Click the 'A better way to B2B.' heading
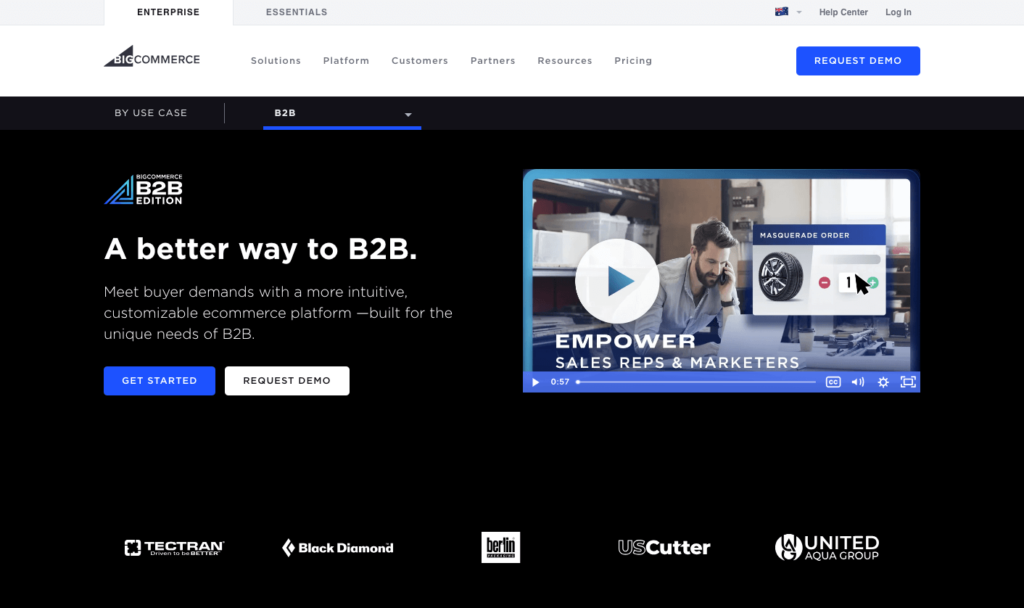Image resolution: width=1024 pixels, height=608 pixels. point(261,249)
